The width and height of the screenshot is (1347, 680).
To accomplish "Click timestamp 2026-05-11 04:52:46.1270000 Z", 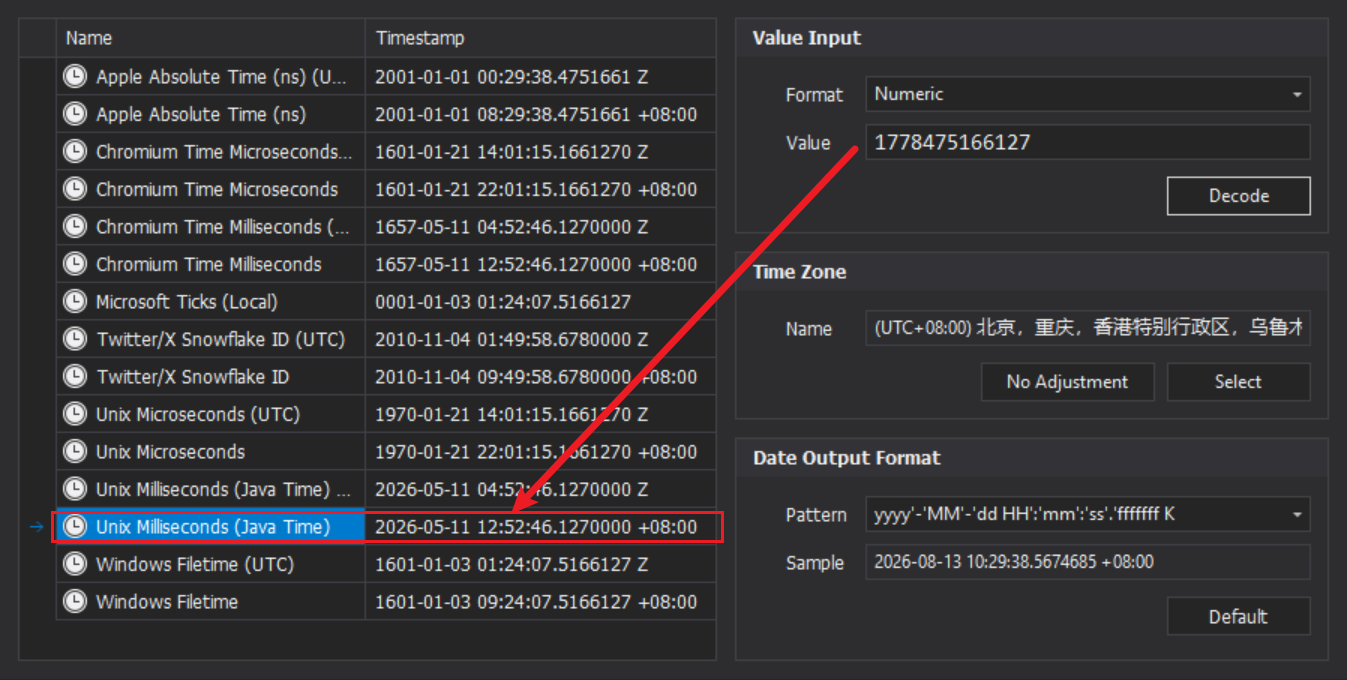I will [x=512, y=489].
